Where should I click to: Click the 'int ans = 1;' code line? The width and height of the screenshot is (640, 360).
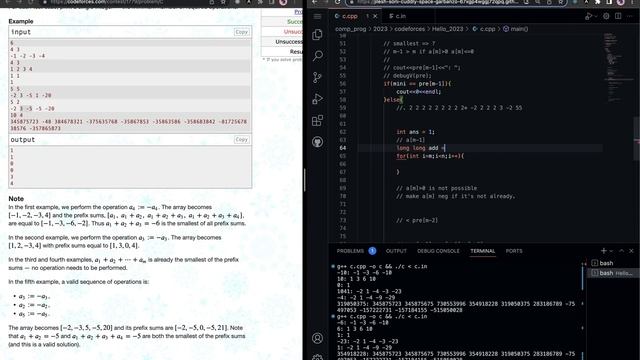point(416,132)
